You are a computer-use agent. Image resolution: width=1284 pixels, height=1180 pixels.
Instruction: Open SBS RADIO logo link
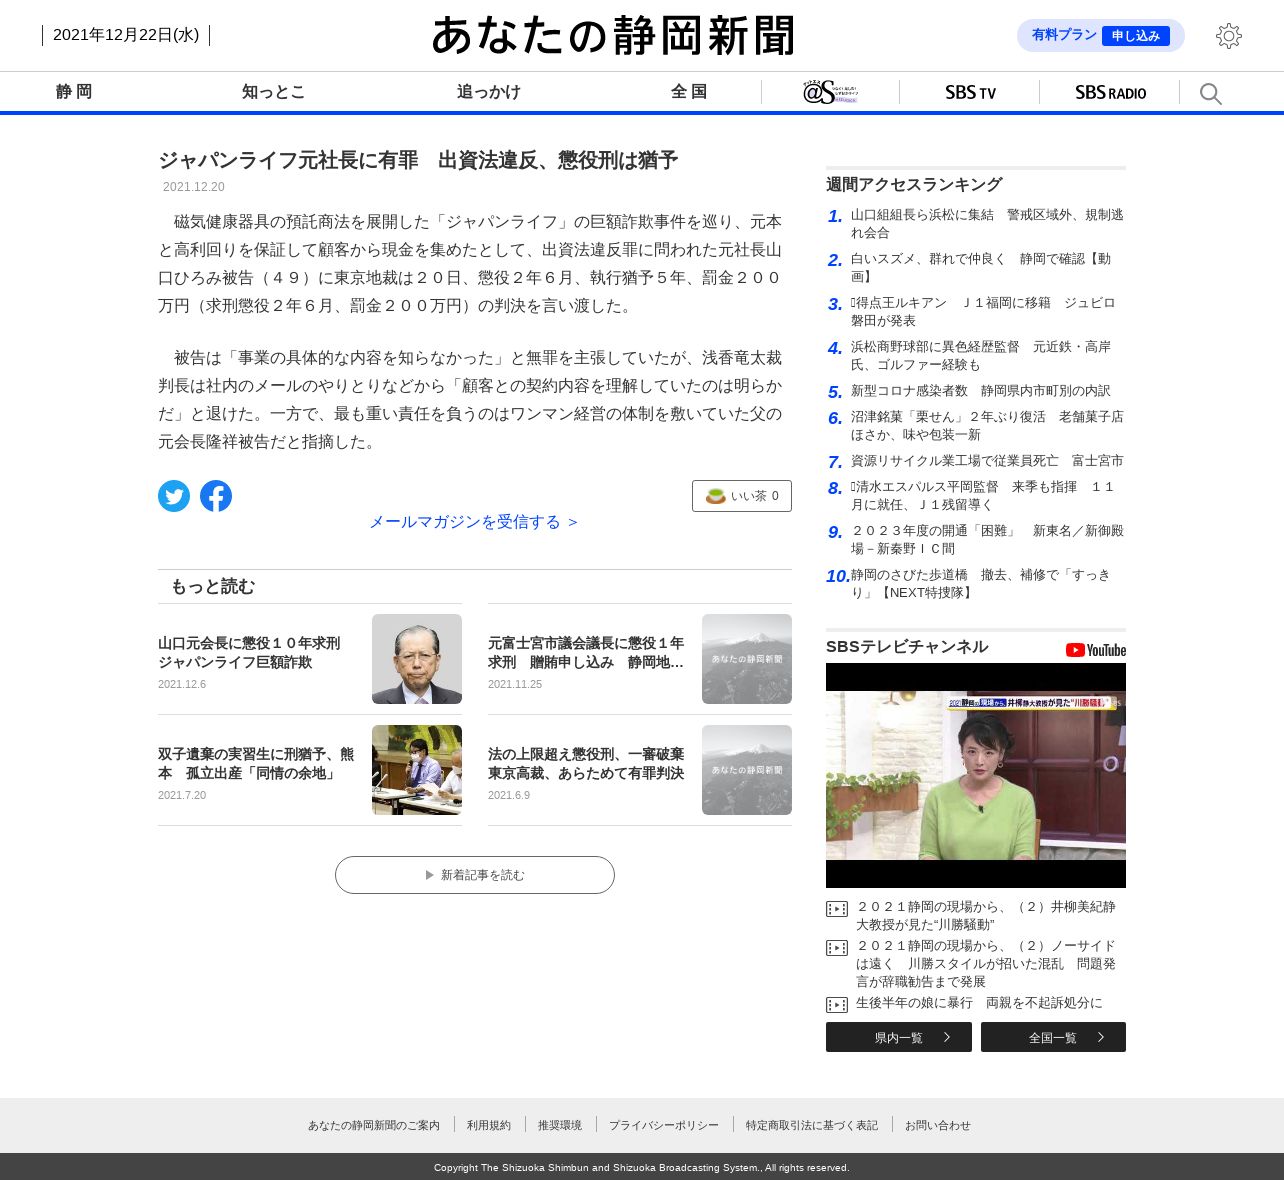click(x=1110, y=92)
